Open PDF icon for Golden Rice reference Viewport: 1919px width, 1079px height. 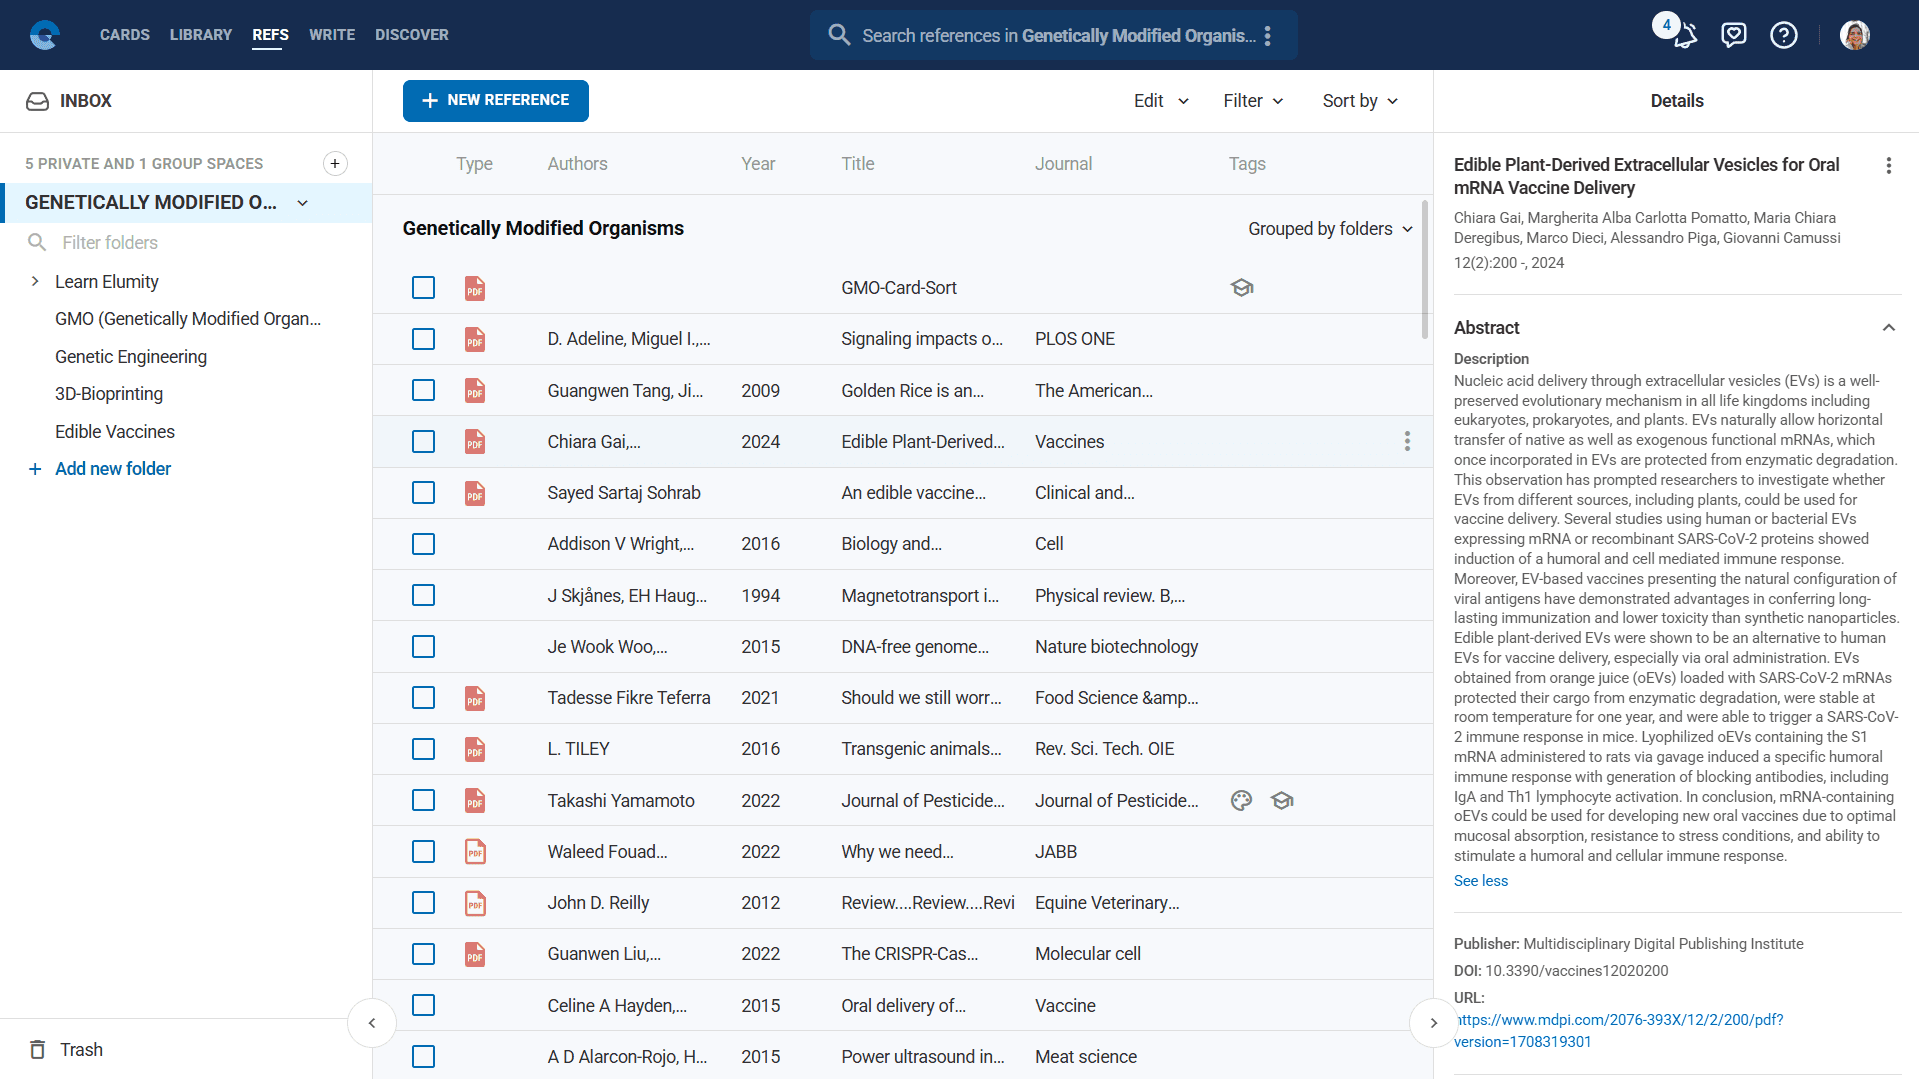pos(475,391)
